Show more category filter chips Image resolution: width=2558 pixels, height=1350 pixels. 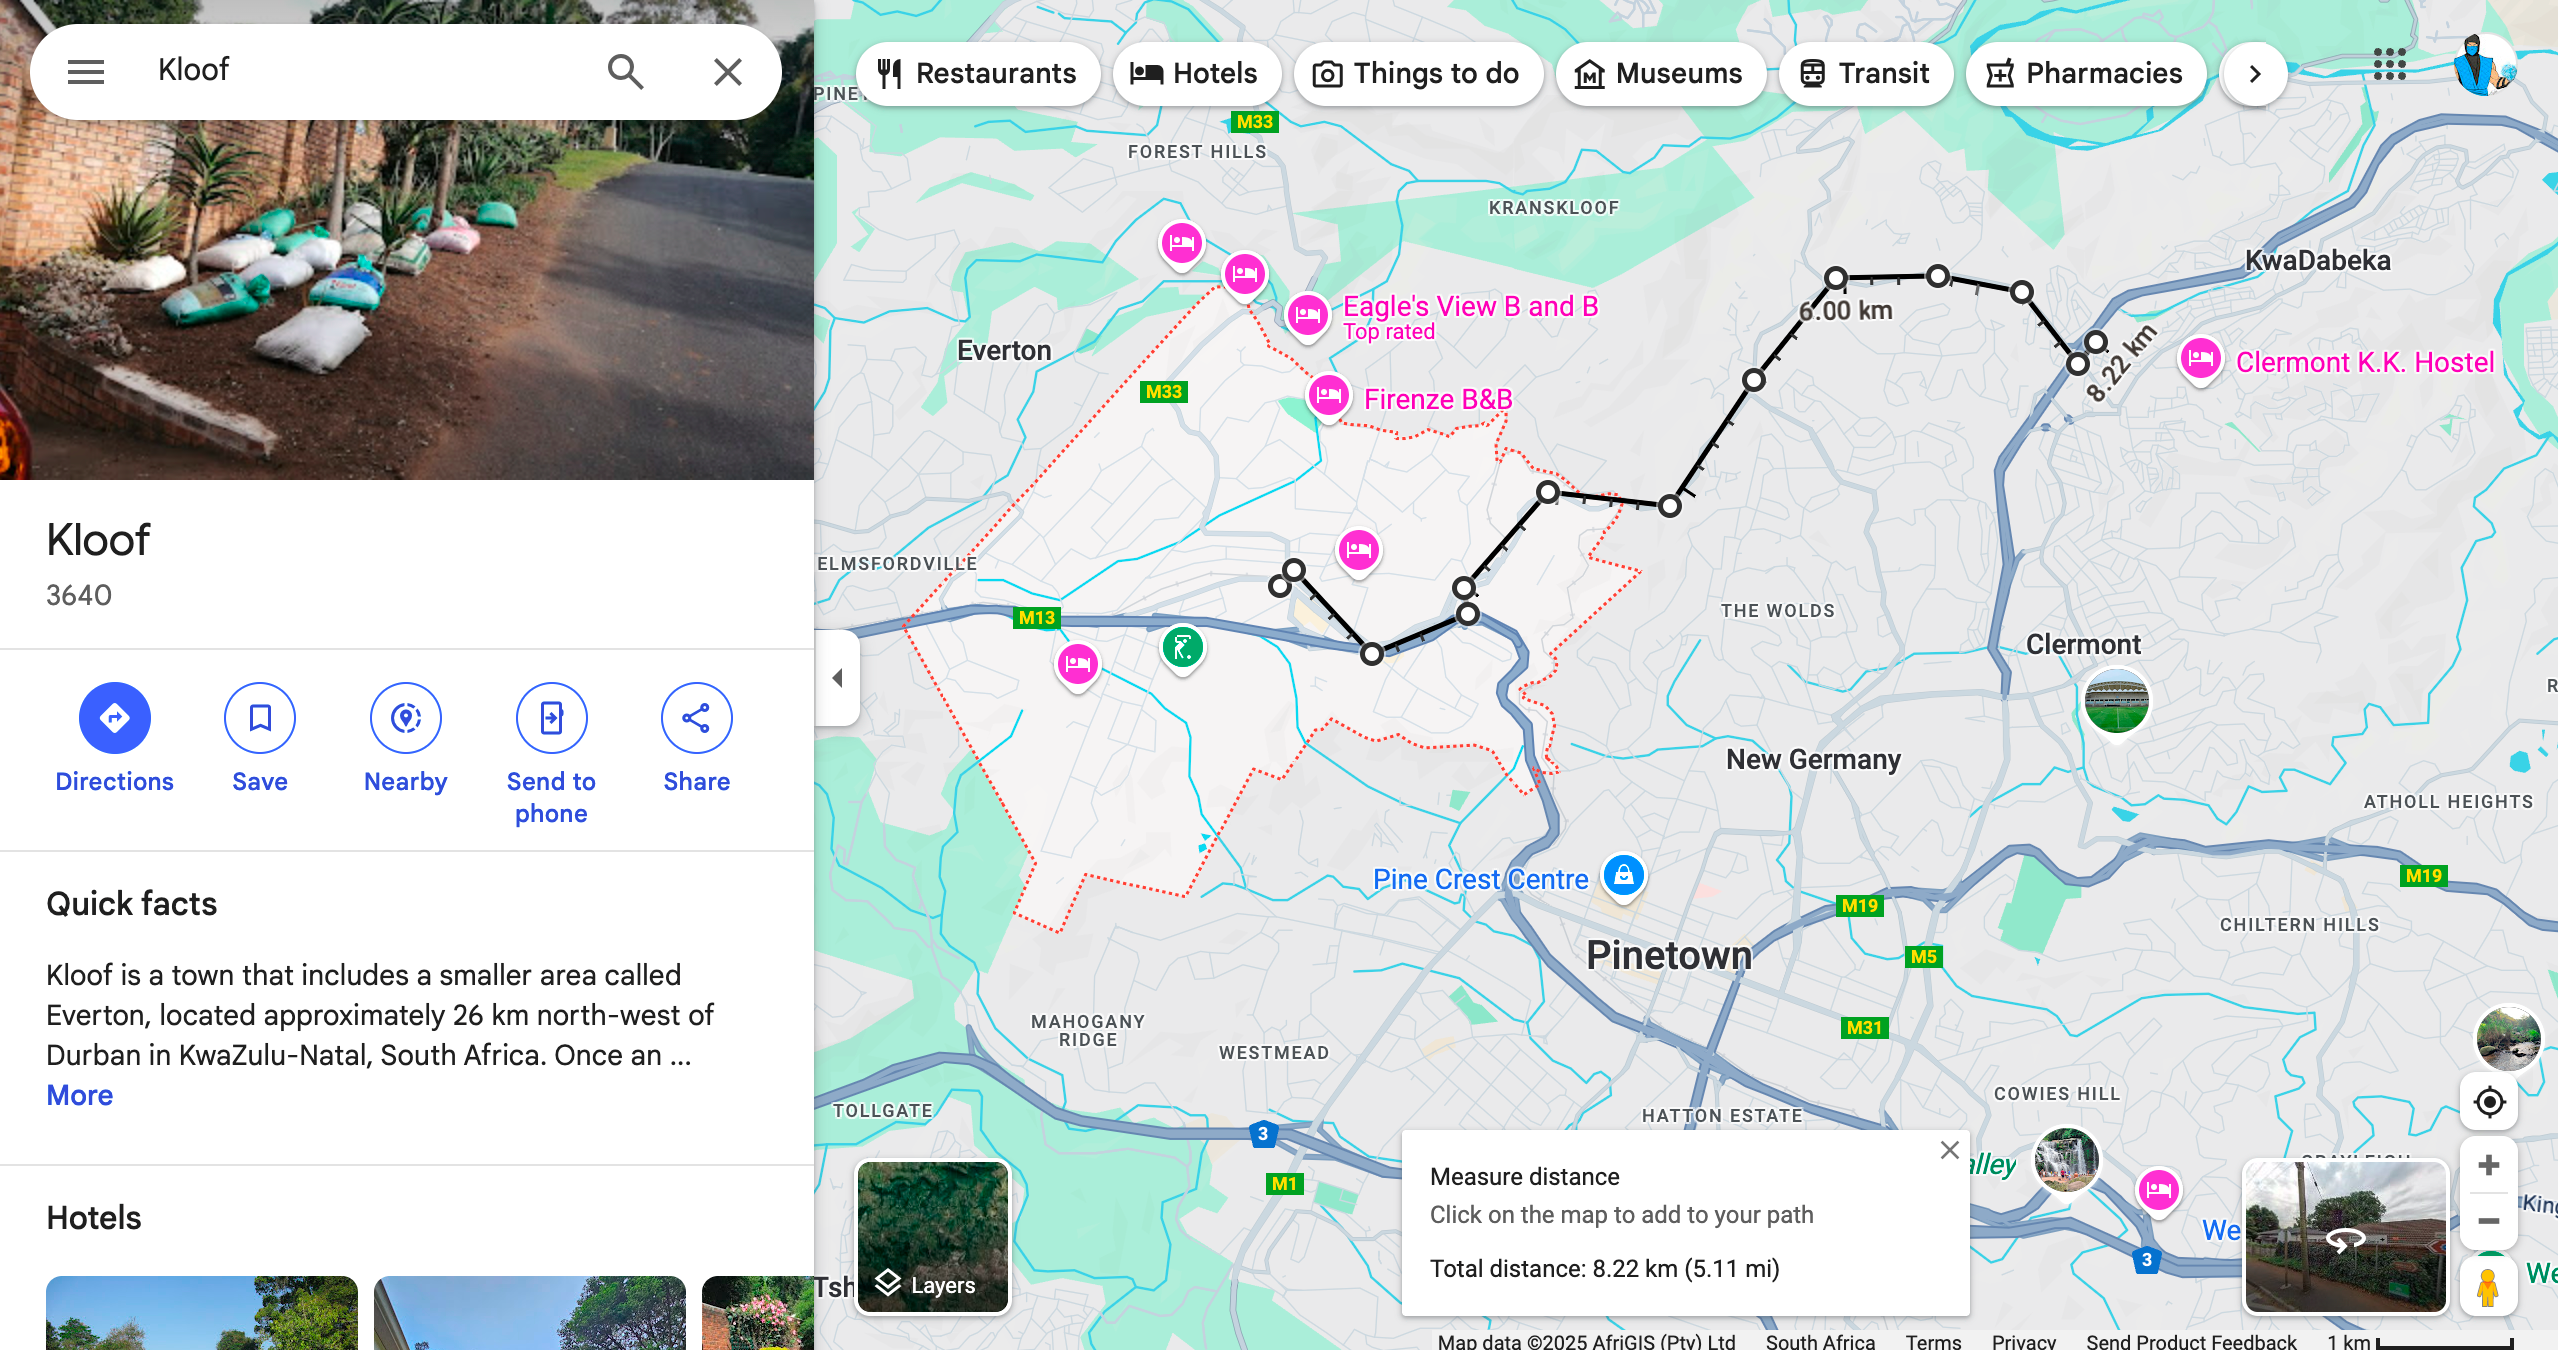pyautogui.click(x=2254, y=74)
